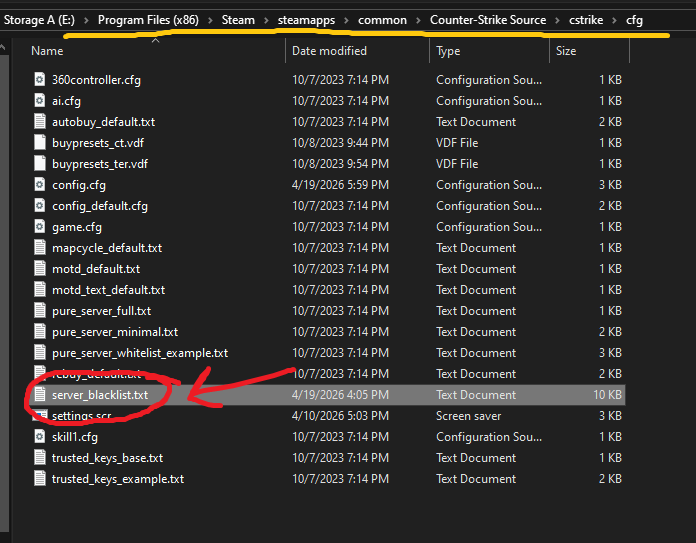696x543 pixels.
Task: Go to the steamapps folder breadcrumb
Action: pos(306,20)
